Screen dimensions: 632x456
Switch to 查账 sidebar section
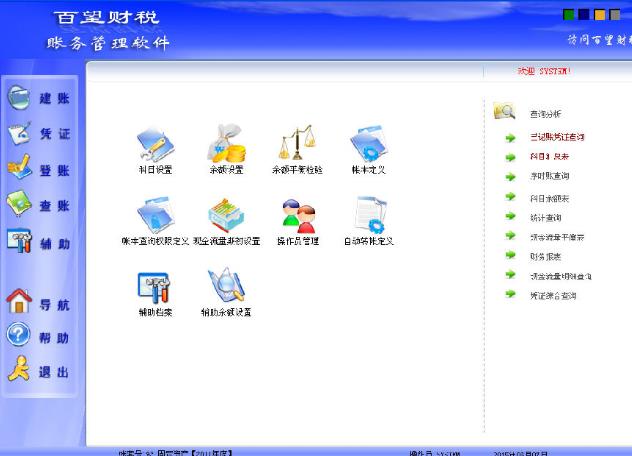coord(38,205)
